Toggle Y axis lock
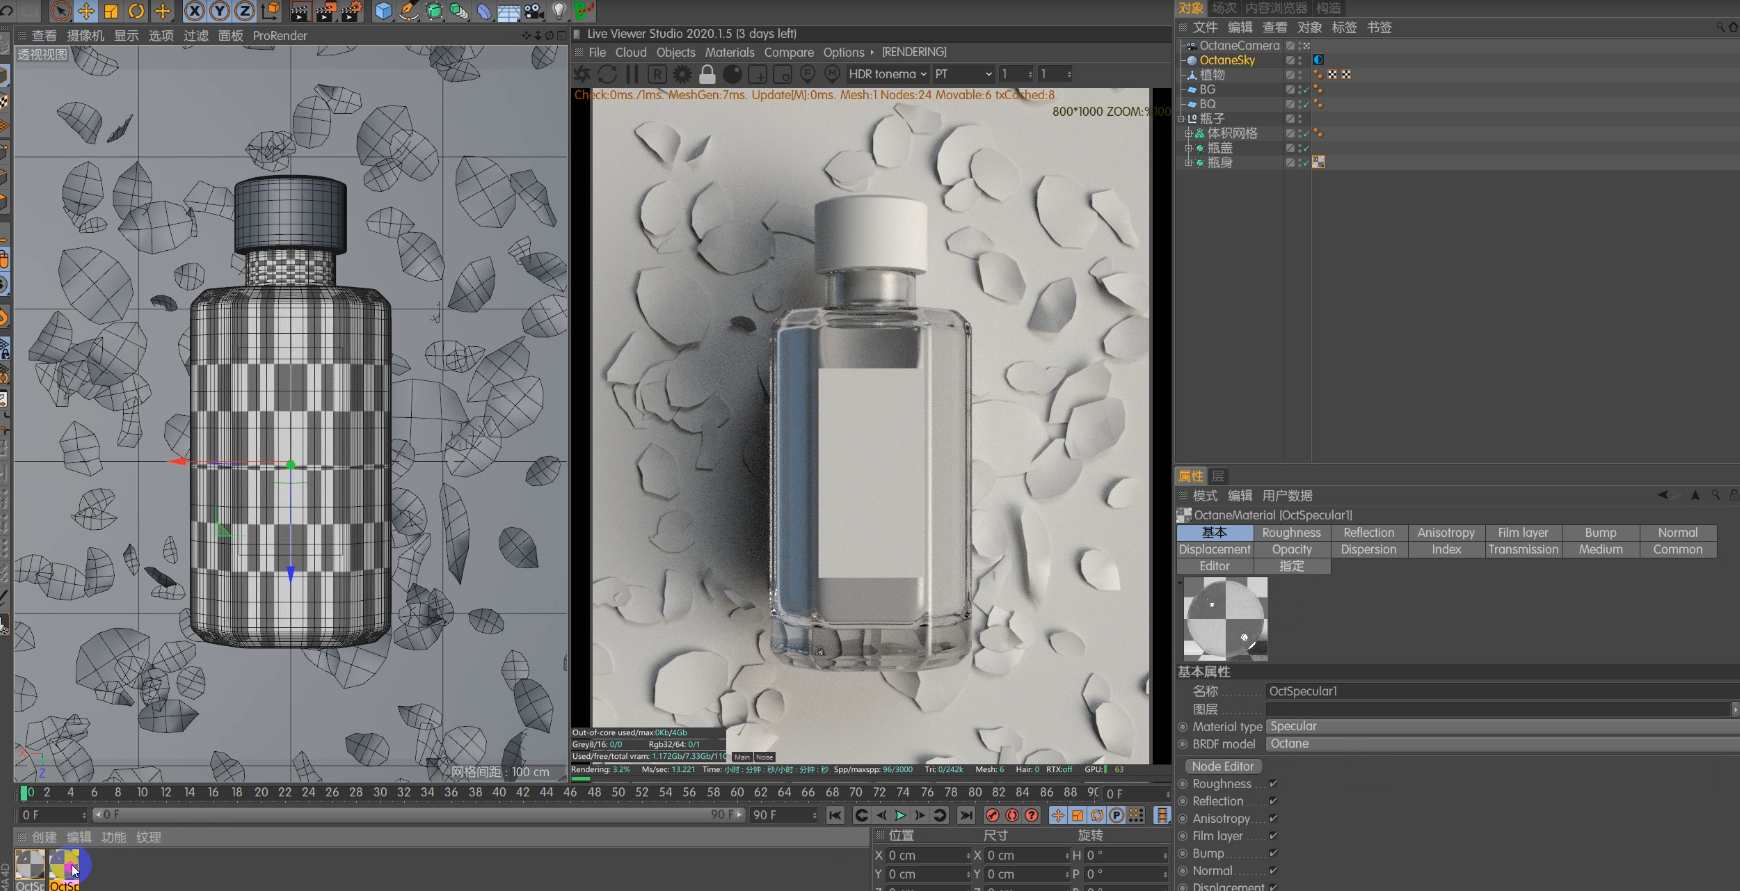 pos(220,11)
